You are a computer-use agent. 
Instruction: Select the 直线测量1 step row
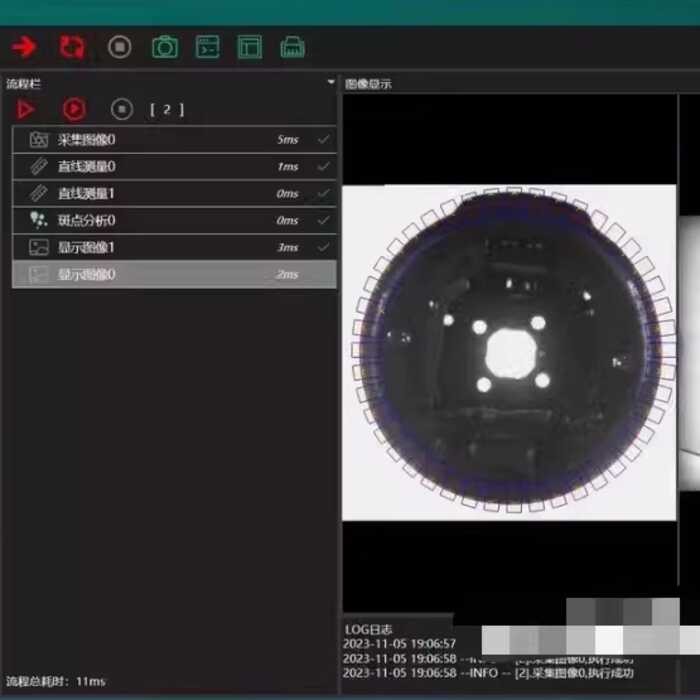pos(175,193)
